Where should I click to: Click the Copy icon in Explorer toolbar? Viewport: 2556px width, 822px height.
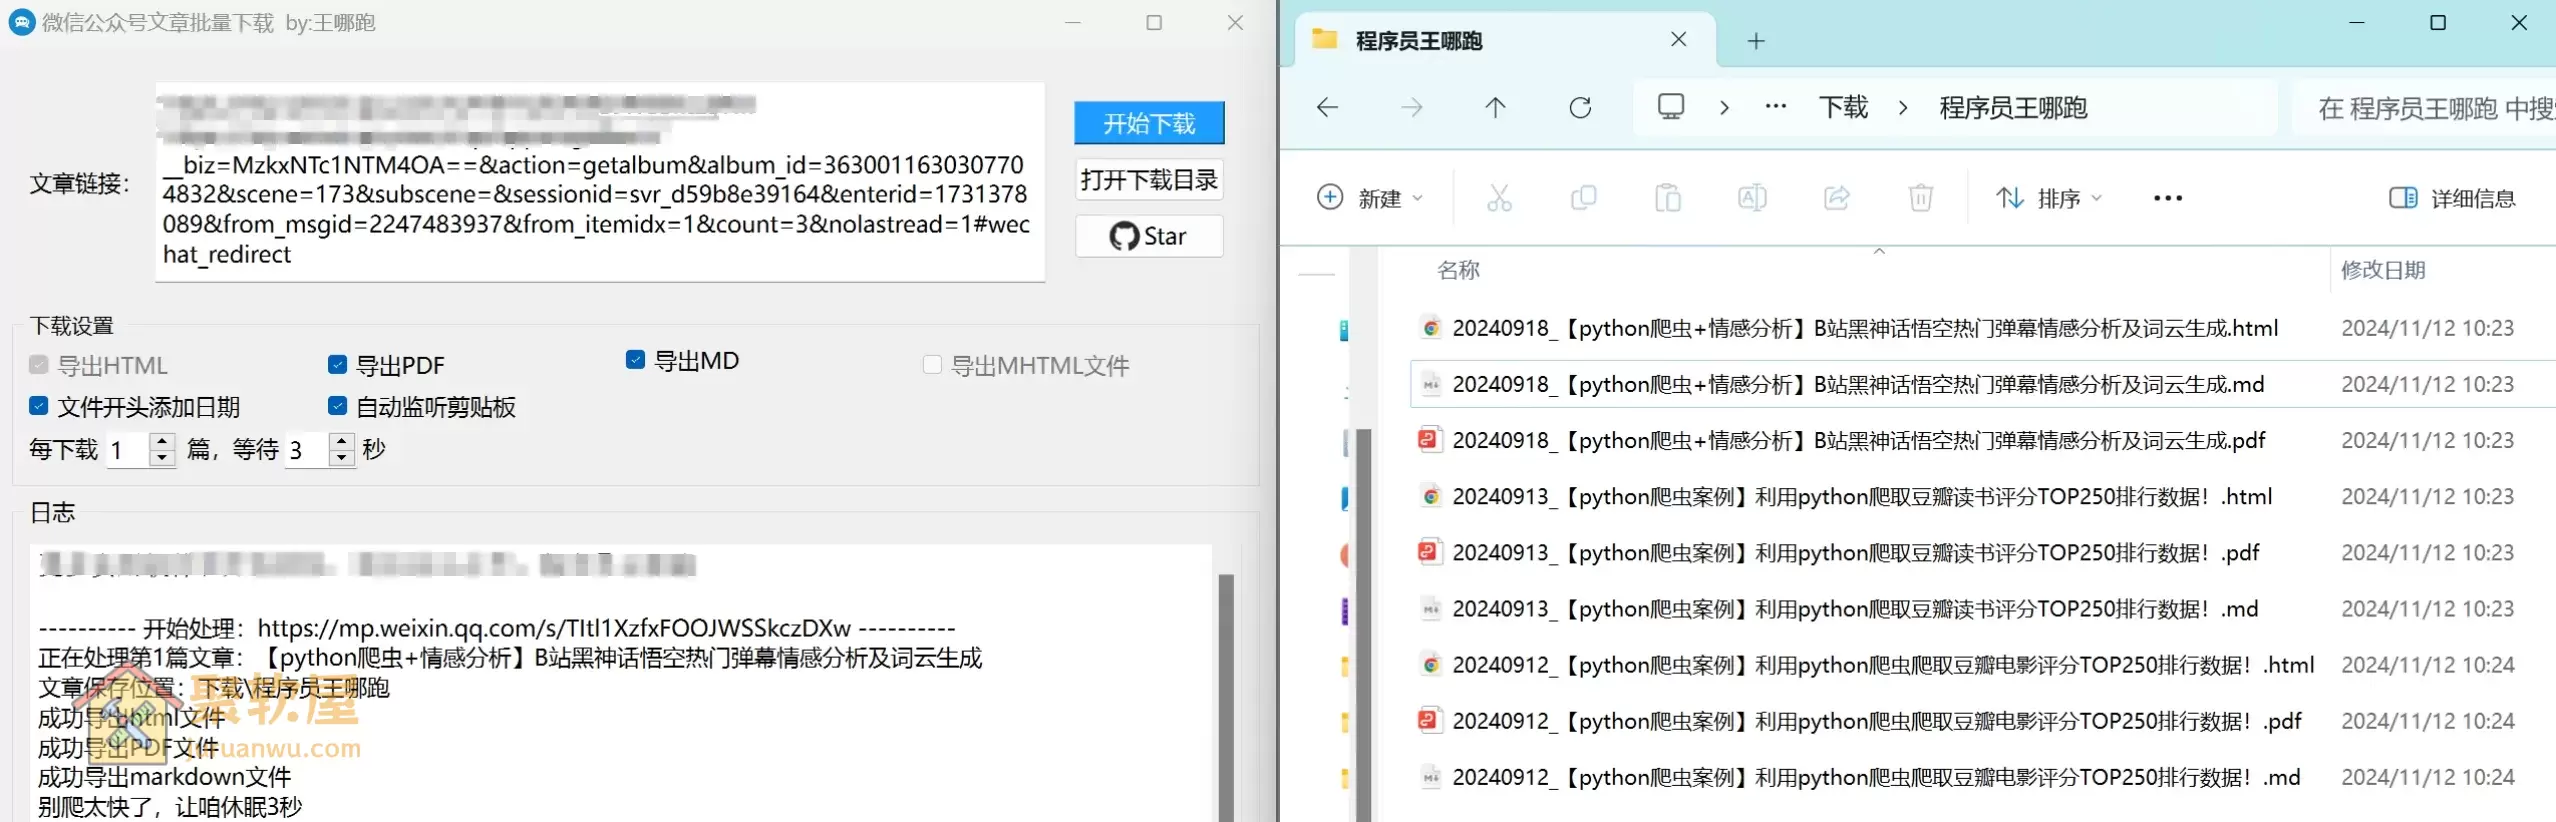pyautogui.click(x=1583, y=198)
